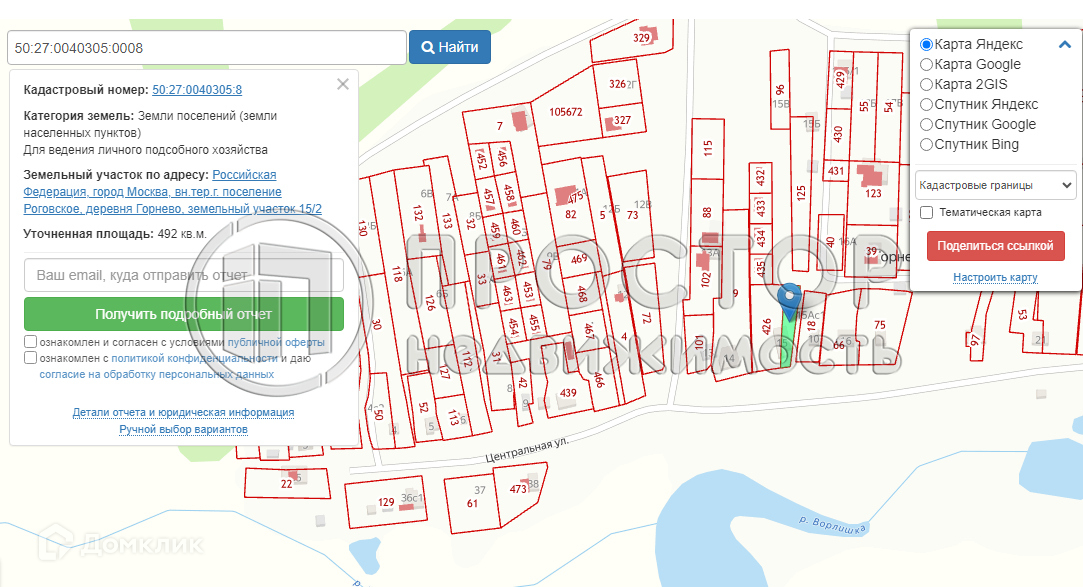Click the parcel labeled 115

click(707, 148)
